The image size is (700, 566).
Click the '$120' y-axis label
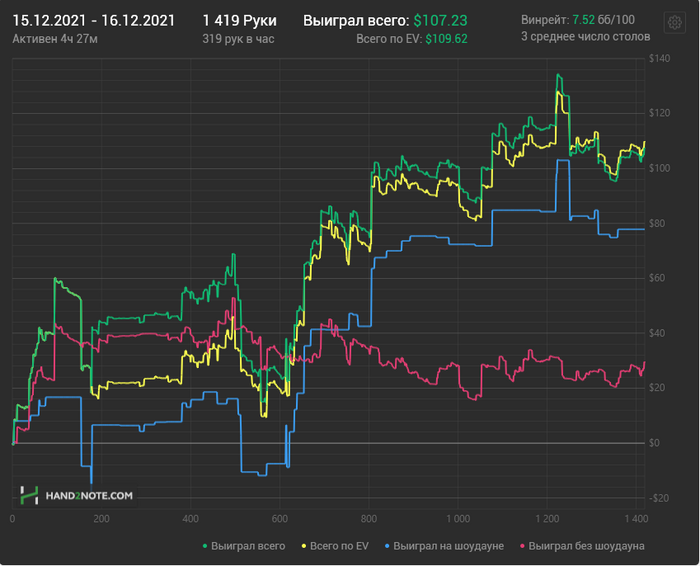659,113
